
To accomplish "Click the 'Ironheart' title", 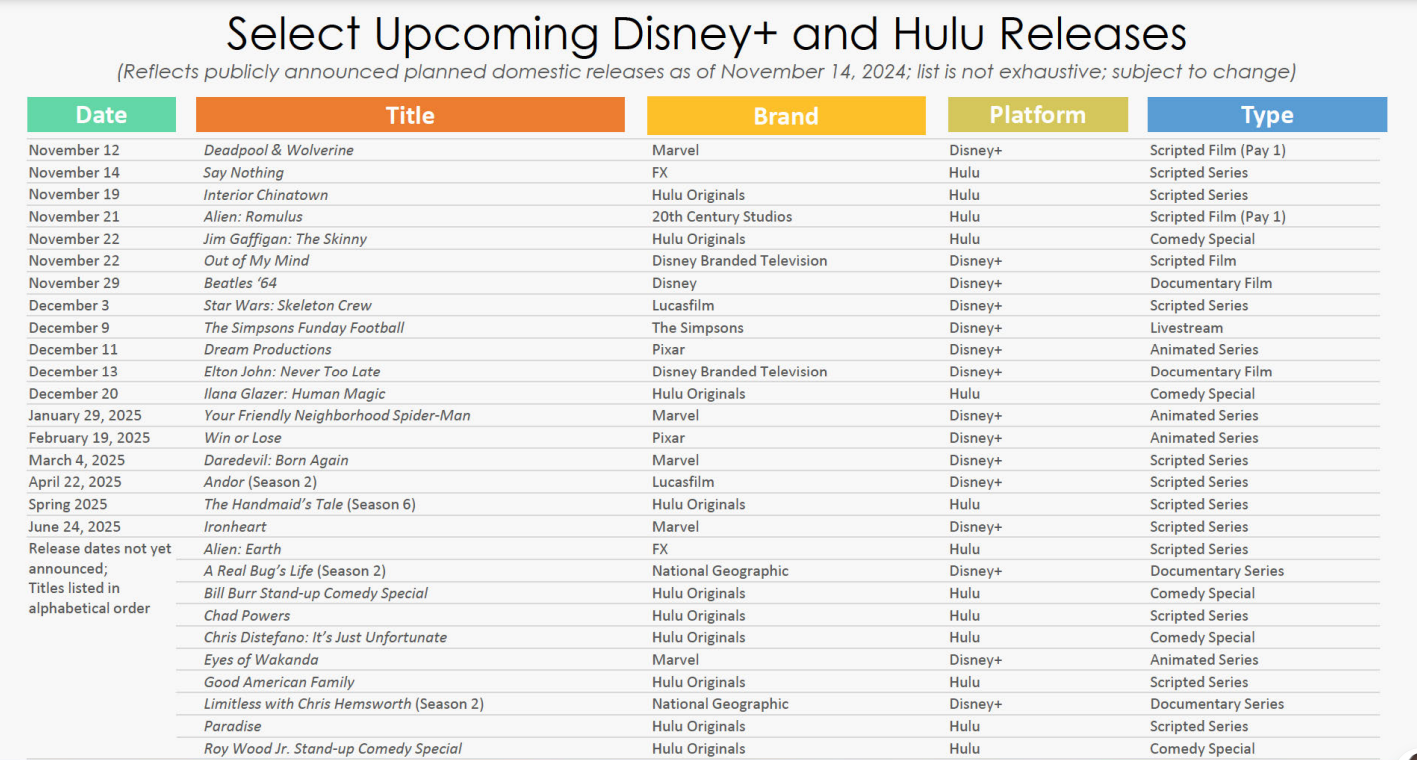I will pos(235,526).
